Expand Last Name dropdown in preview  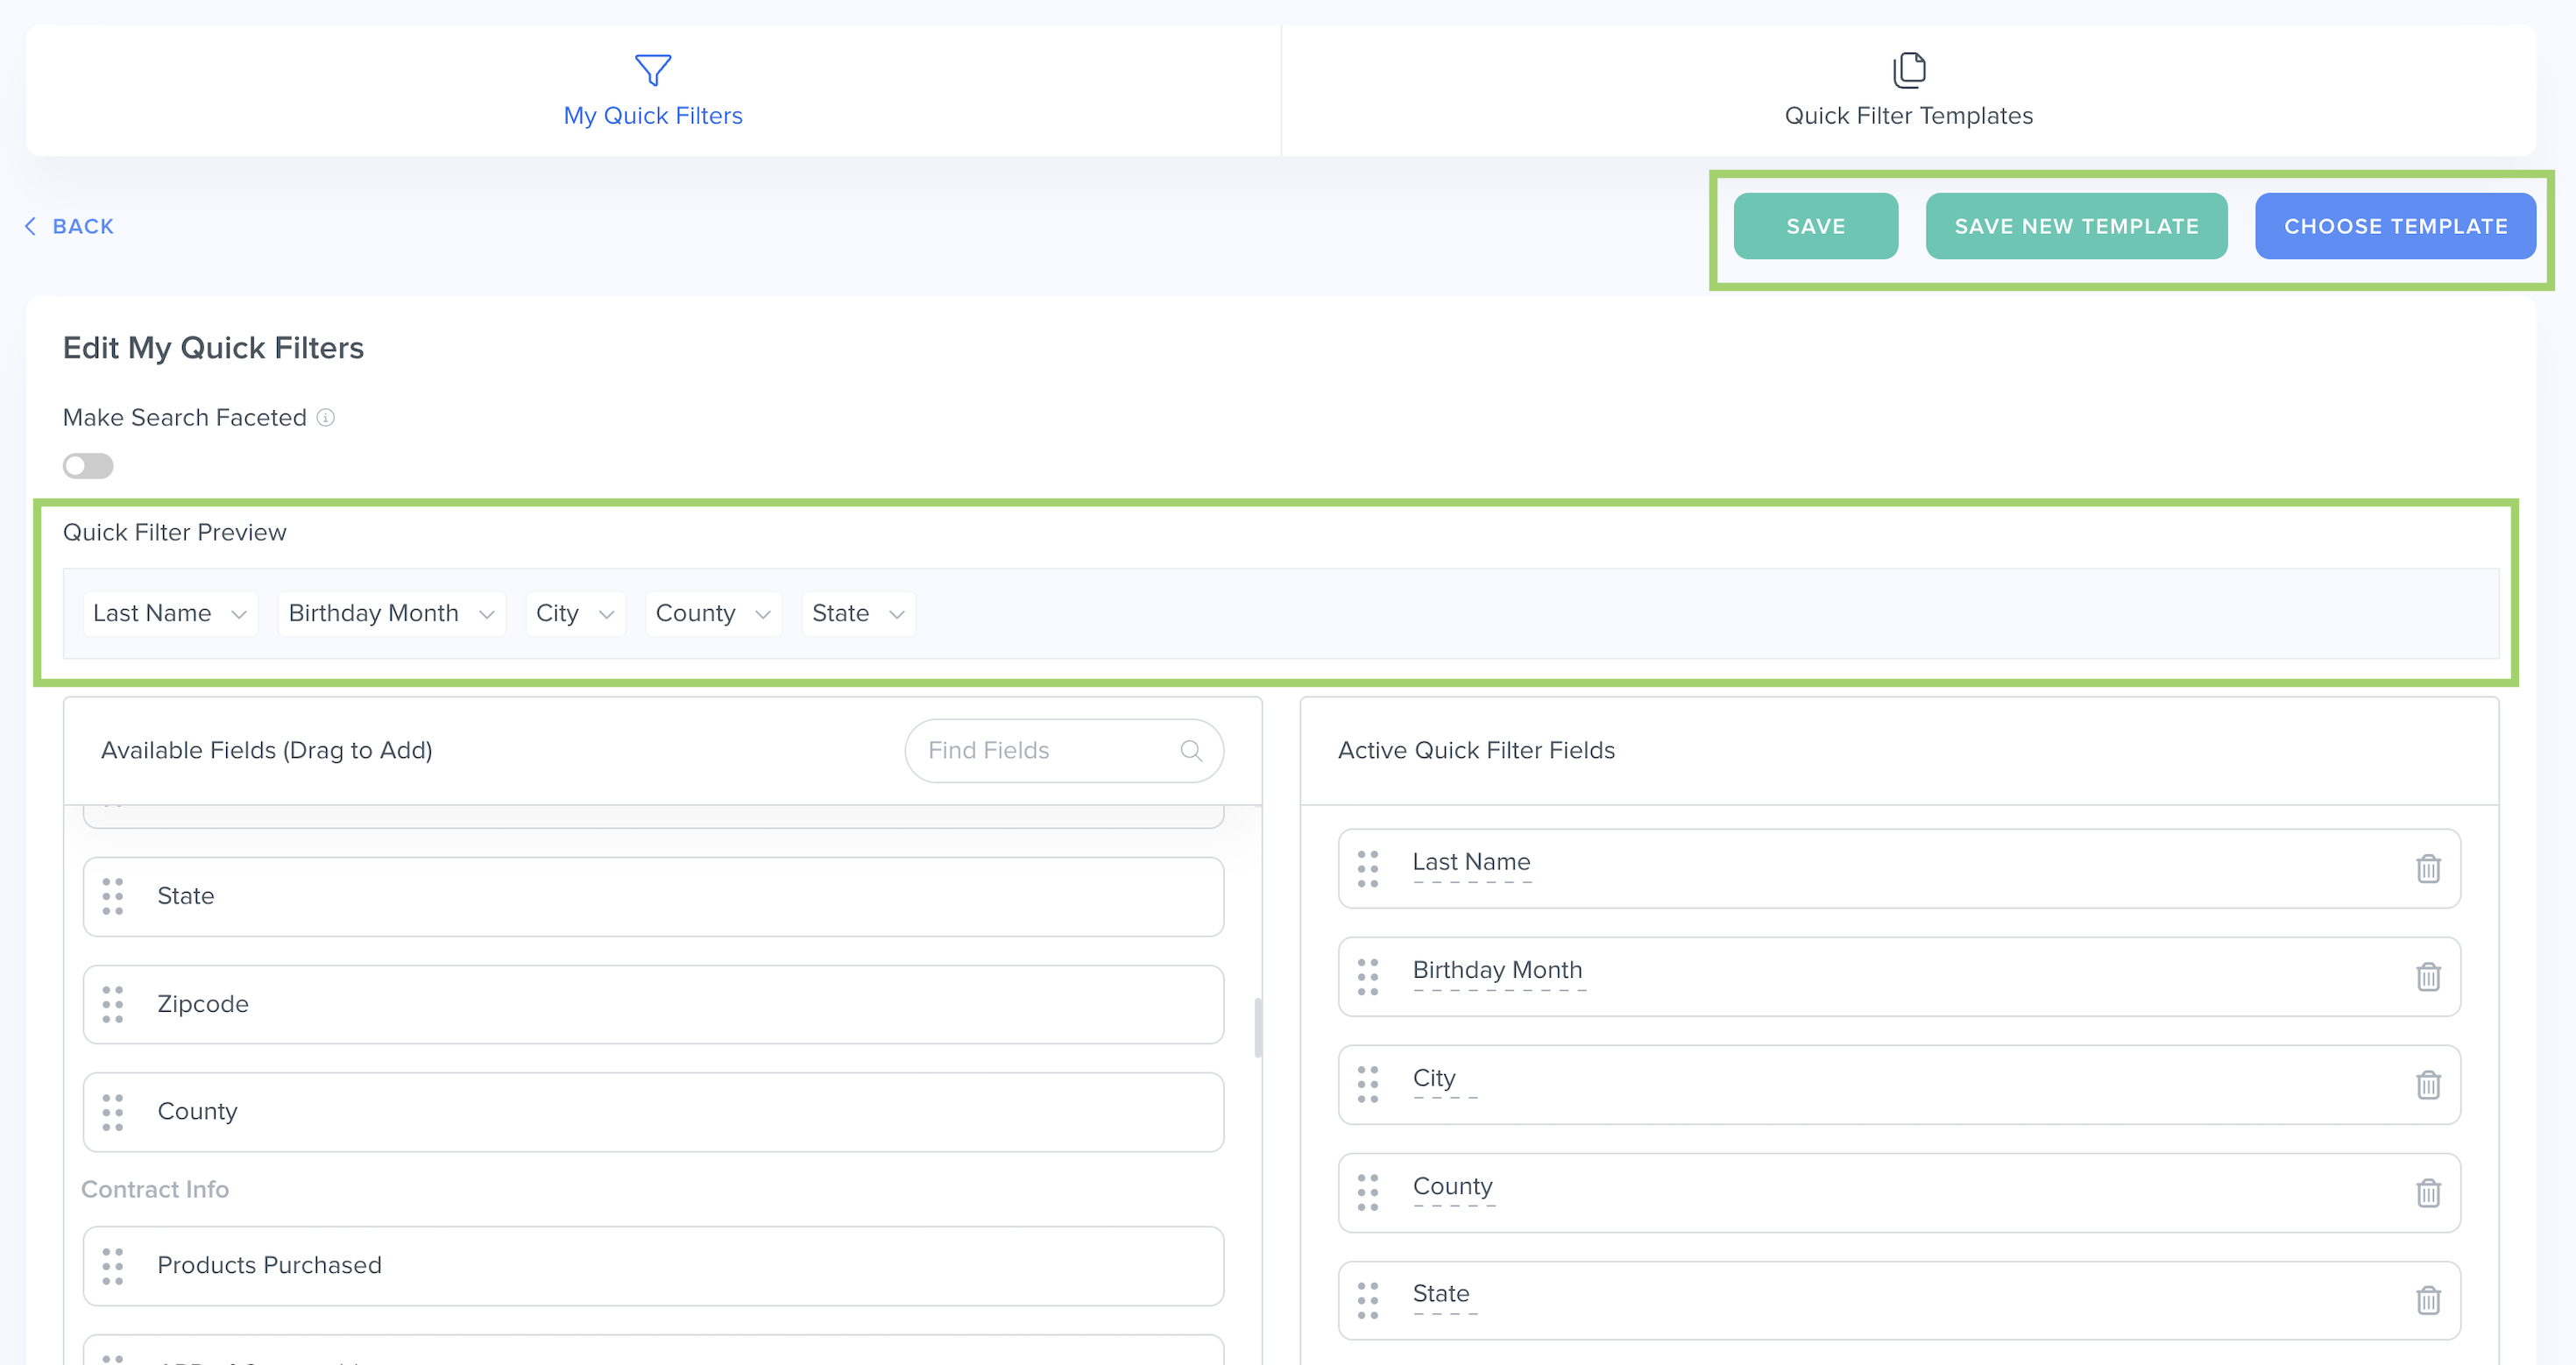pos(170,613)
